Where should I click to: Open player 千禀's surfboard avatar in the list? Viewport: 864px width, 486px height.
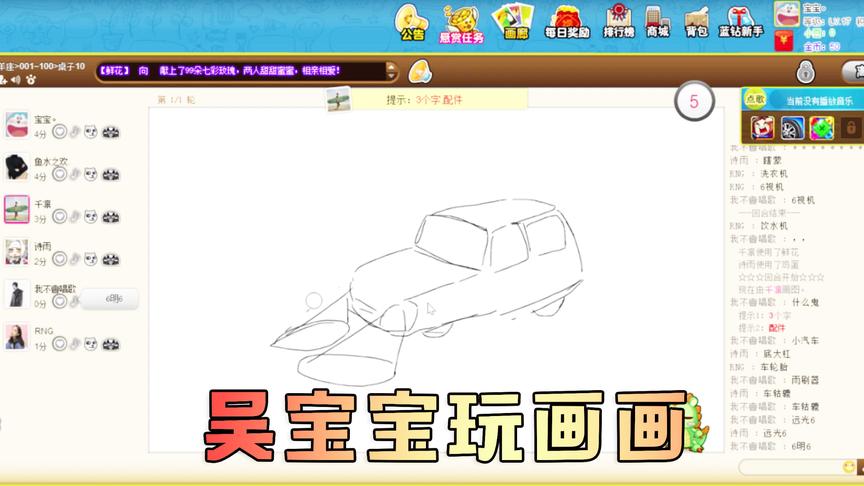[x=17, y=209]
